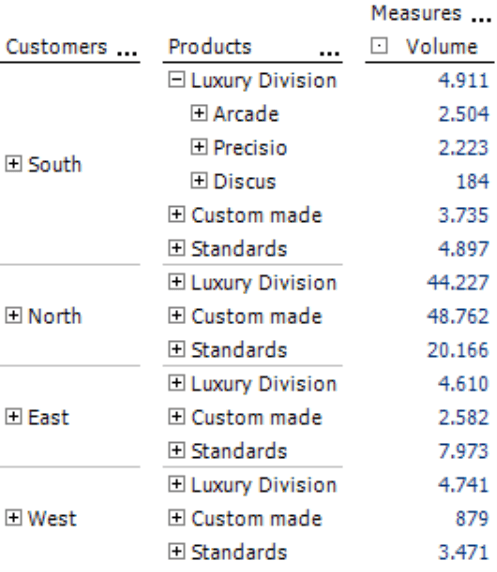Expand Standards under North
The height and width of the screenshot is (572, 497).
click(176, 349)
